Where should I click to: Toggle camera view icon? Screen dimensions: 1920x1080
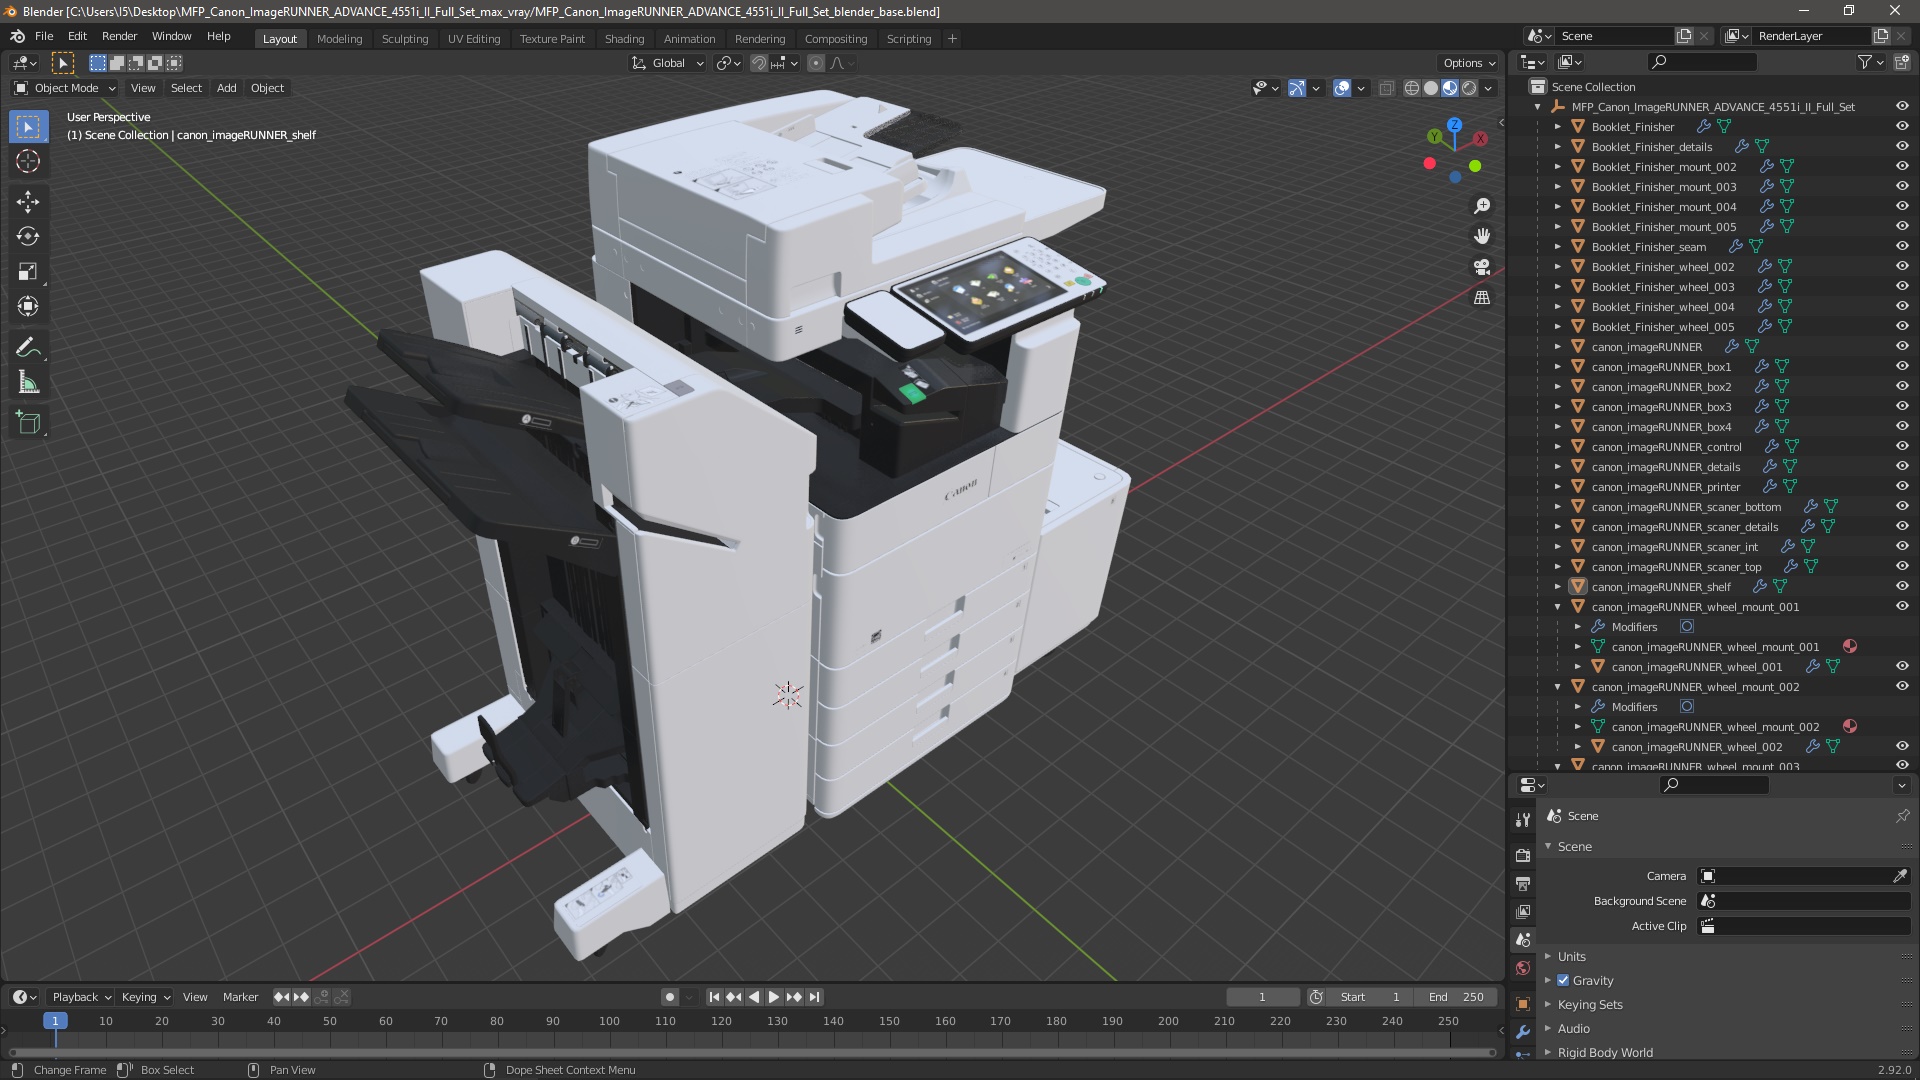(1482, 267)
